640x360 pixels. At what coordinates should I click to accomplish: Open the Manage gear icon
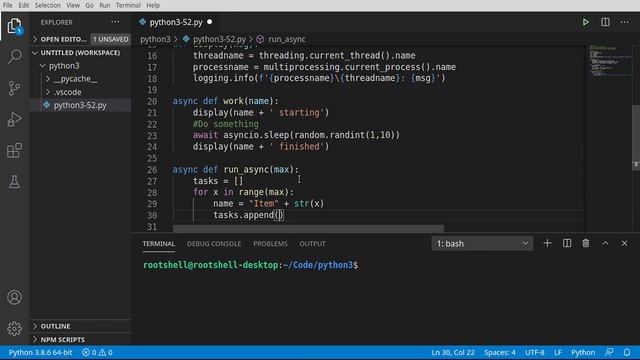[14, 328]
